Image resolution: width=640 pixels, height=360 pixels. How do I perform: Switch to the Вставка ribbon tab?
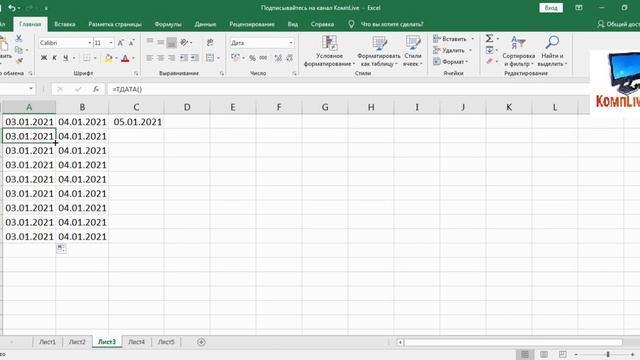(64, 24)
